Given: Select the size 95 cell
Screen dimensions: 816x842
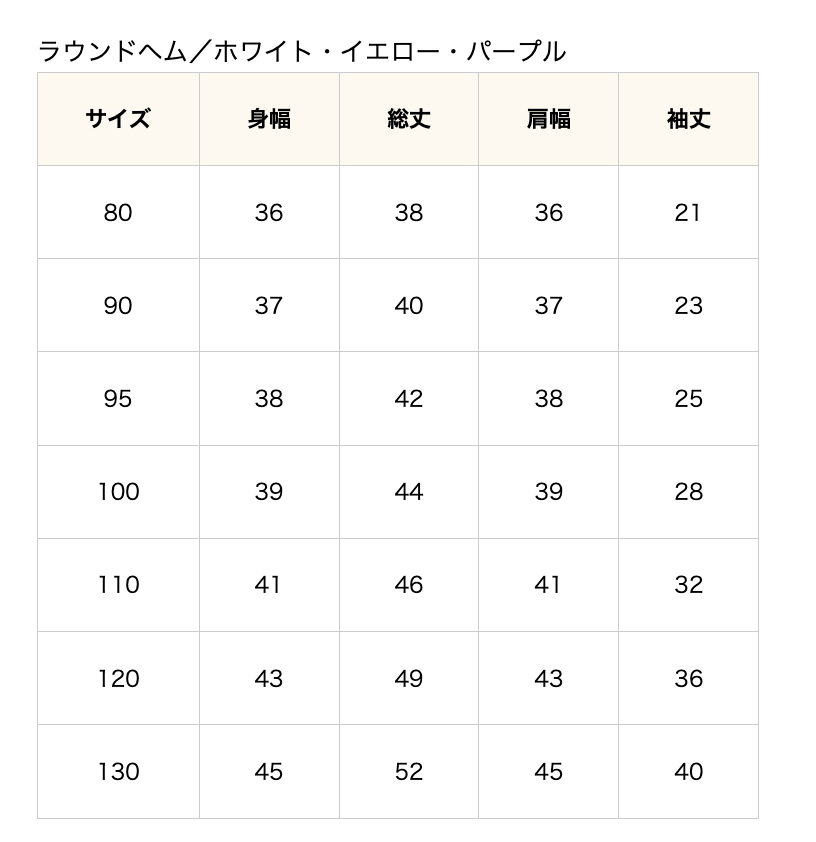Looking at the screenshot, I should (x=118, y=398).
